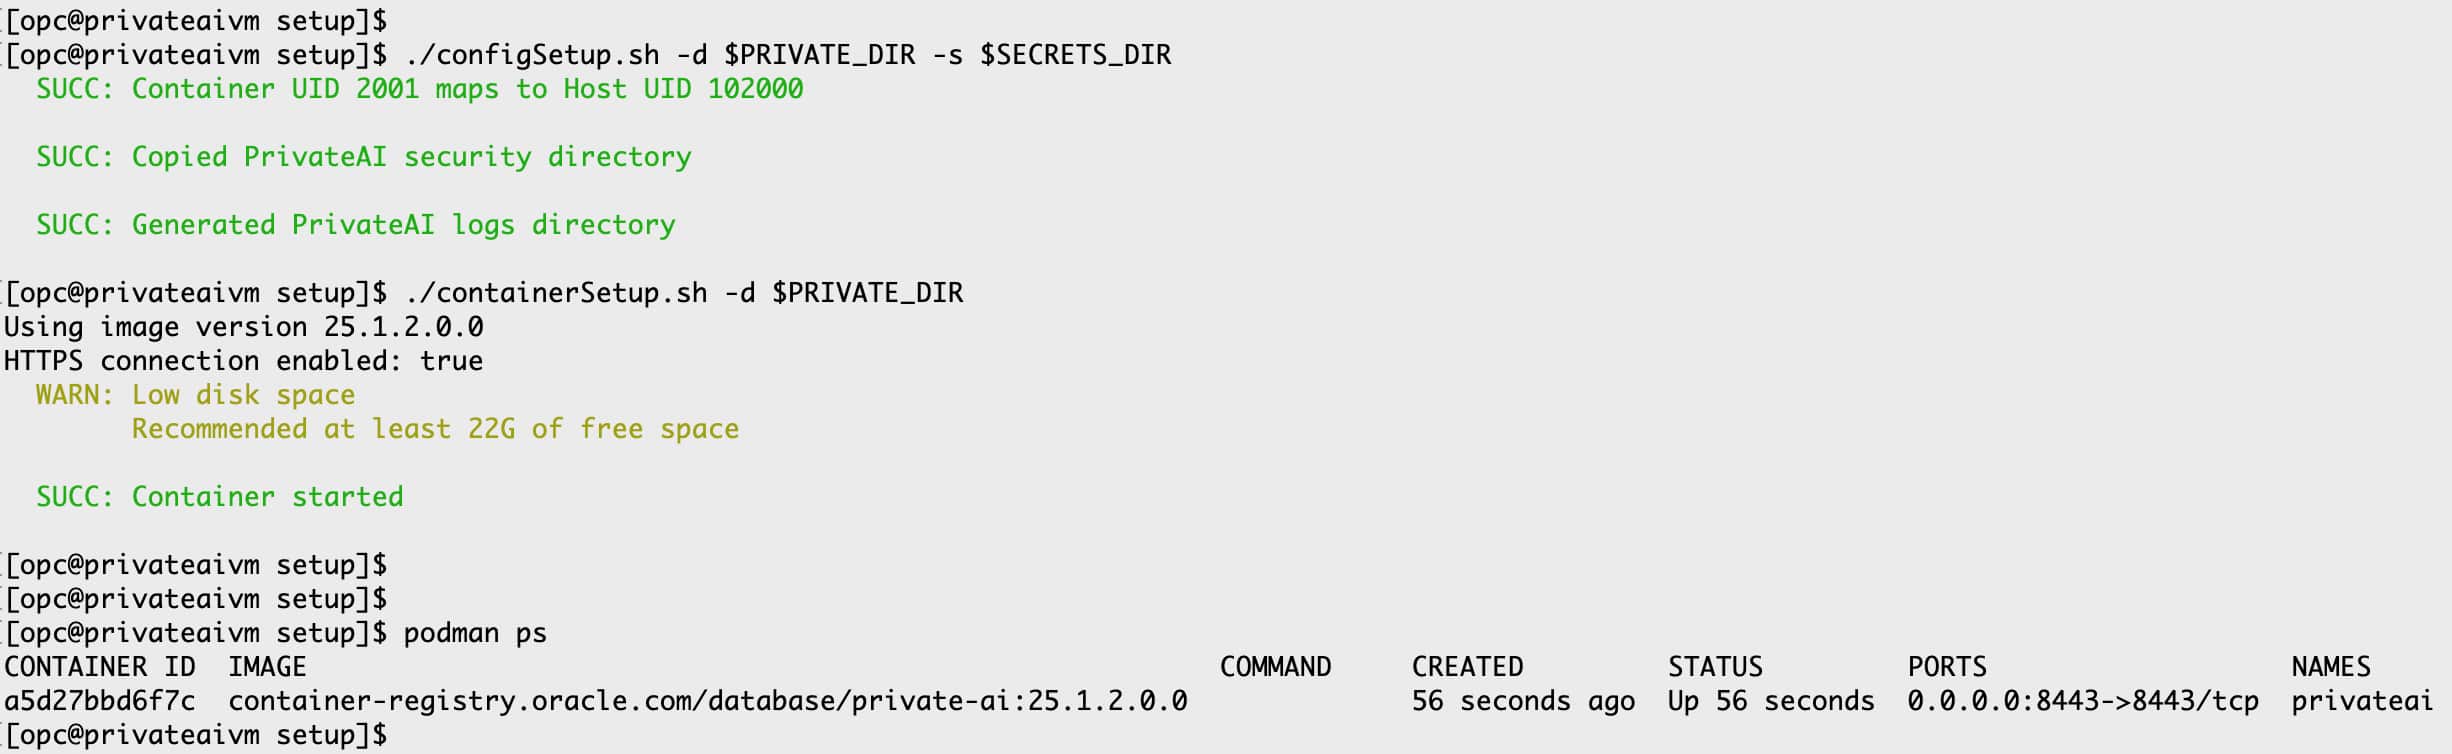The height and width of the screenshot is (754, 2452).
Task: Click the PORTS column header
Action: 1947,667
